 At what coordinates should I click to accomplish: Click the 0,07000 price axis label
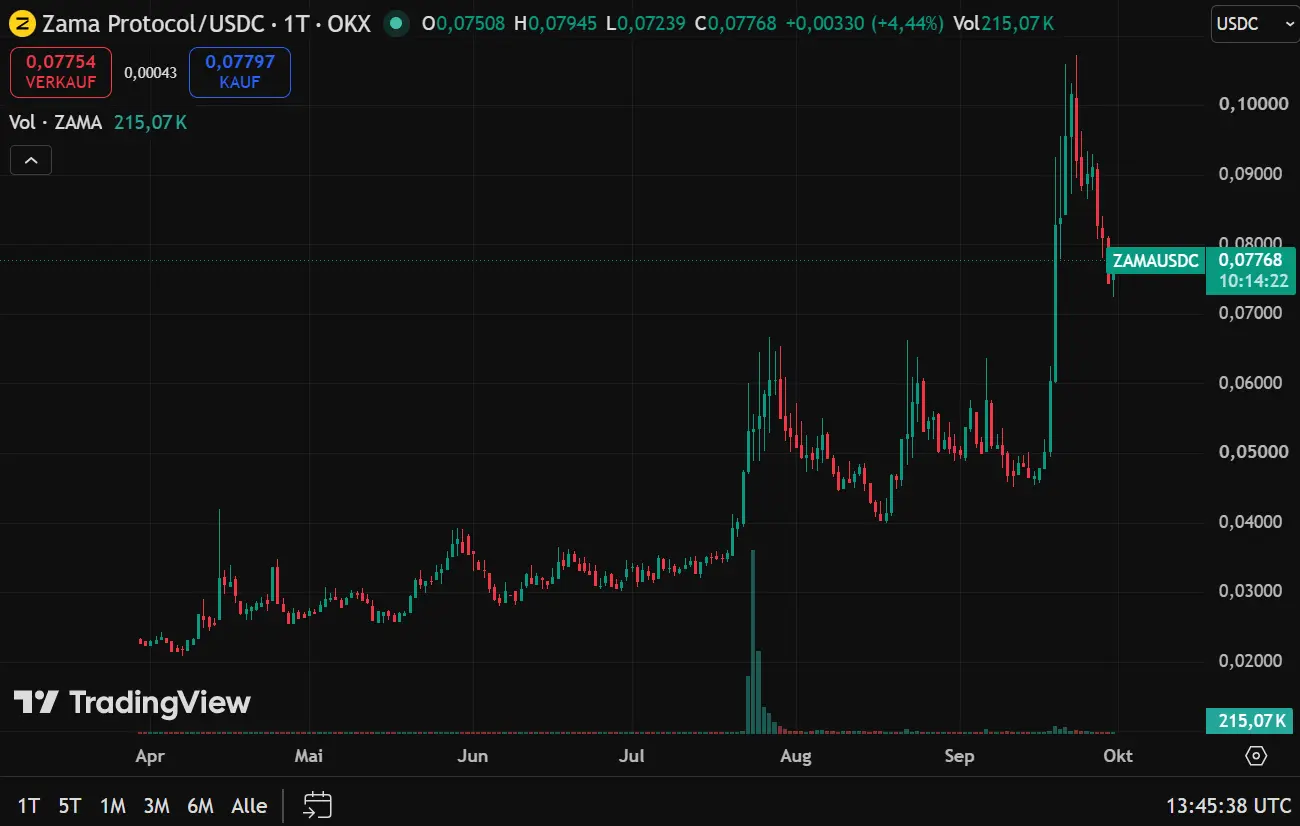tap(1251, 313)
